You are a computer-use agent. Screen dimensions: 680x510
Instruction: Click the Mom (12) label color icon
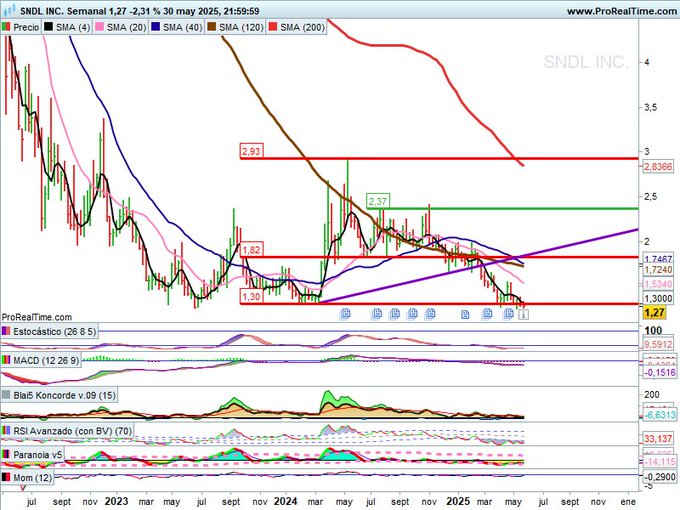6,477
